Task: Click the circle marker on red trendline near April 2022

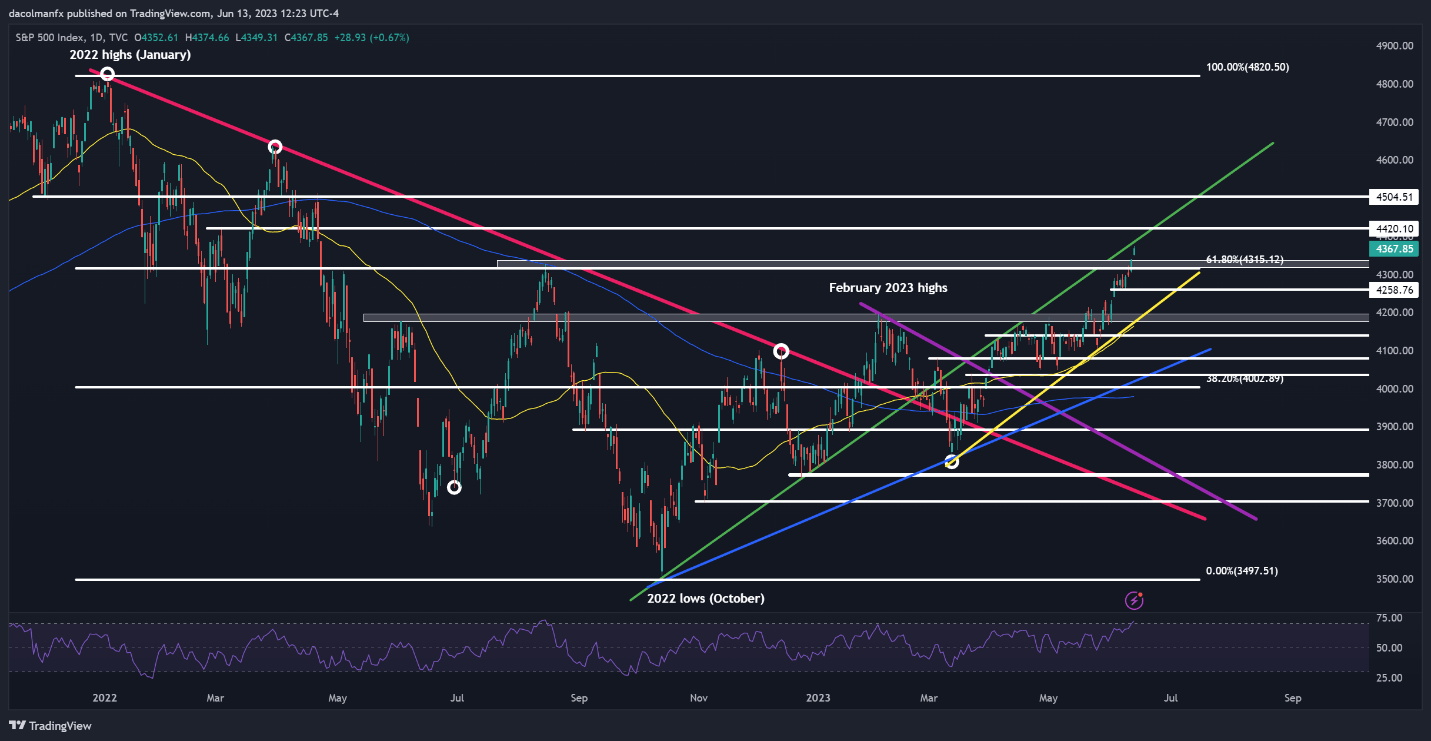Action: pyautogui.click(x=275, y=147)
